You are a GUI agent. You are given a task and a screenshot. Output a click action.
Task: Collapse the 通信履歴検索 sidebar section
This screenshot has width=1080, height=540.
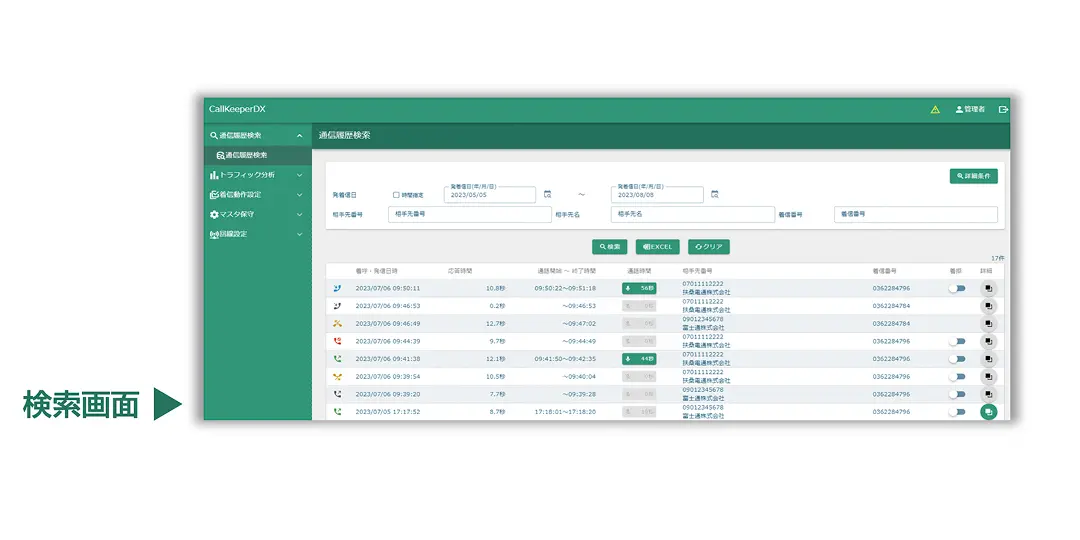pos(299,136)
